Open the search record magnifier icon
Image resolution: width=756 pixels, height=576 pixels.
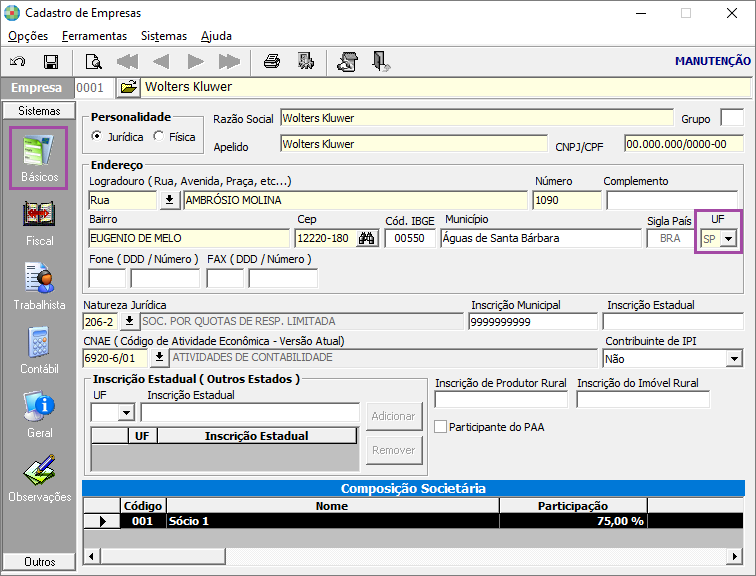[93, 62]
